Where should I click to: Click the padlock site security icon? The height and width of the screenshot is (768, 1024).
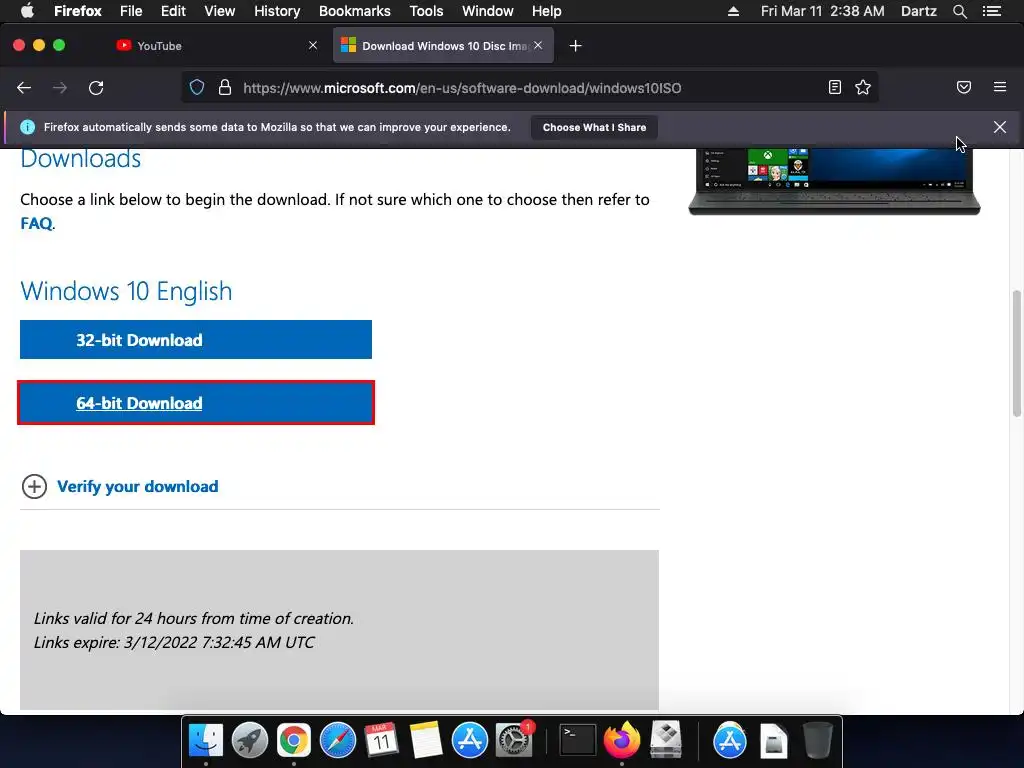click(x=225, y=88)
